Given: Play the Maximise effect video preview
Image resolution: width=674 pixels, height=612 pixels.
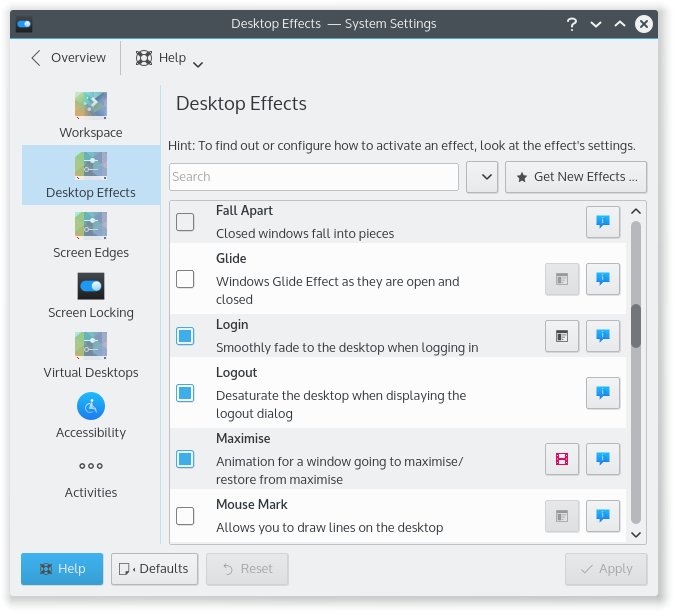Looking at the screenshot, I should click(x=562, y=459).
